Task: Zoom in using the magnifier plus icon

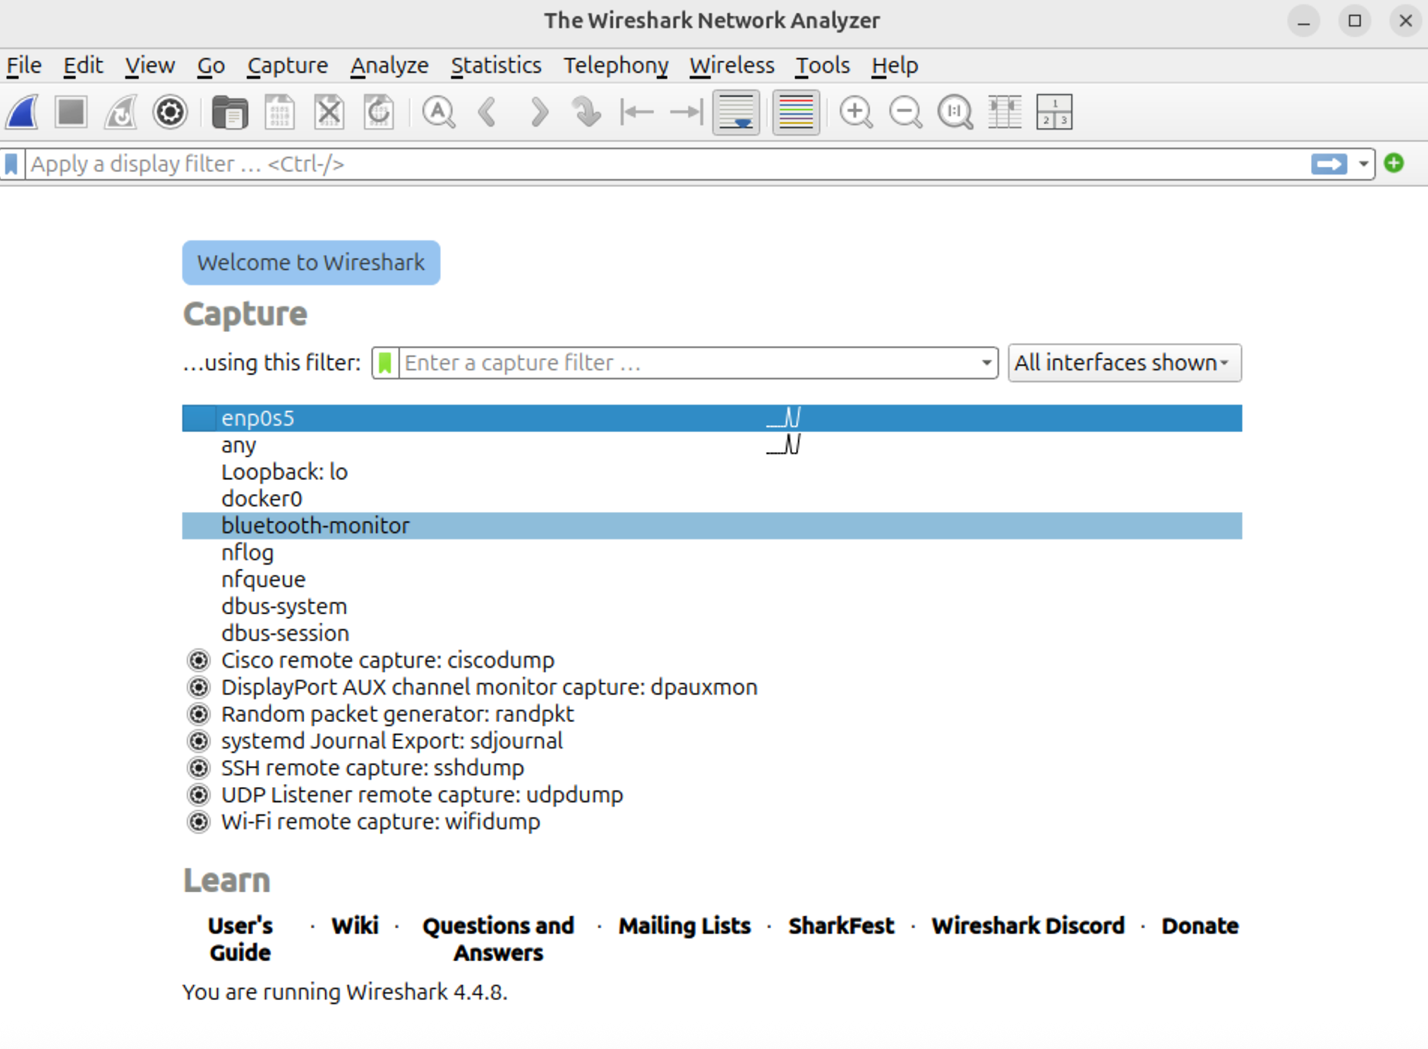Action: point(856,112)
